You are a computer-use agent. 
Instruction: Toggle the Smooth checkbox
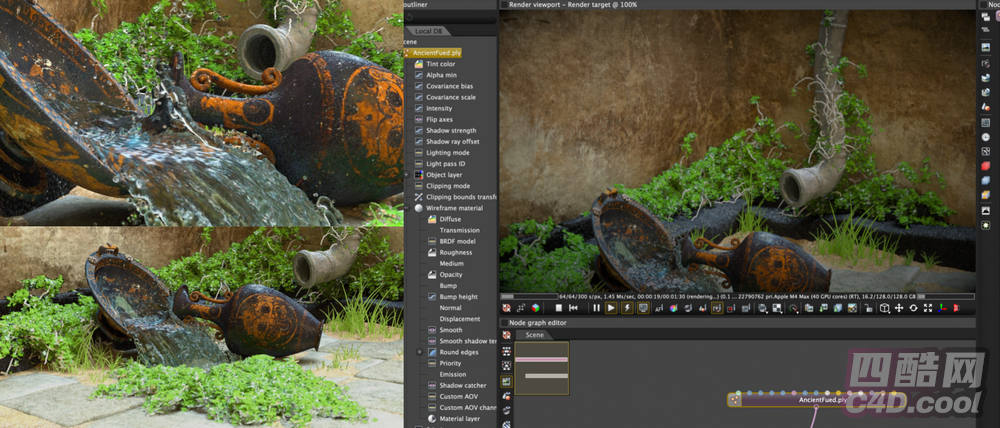(x=432, y=330)
